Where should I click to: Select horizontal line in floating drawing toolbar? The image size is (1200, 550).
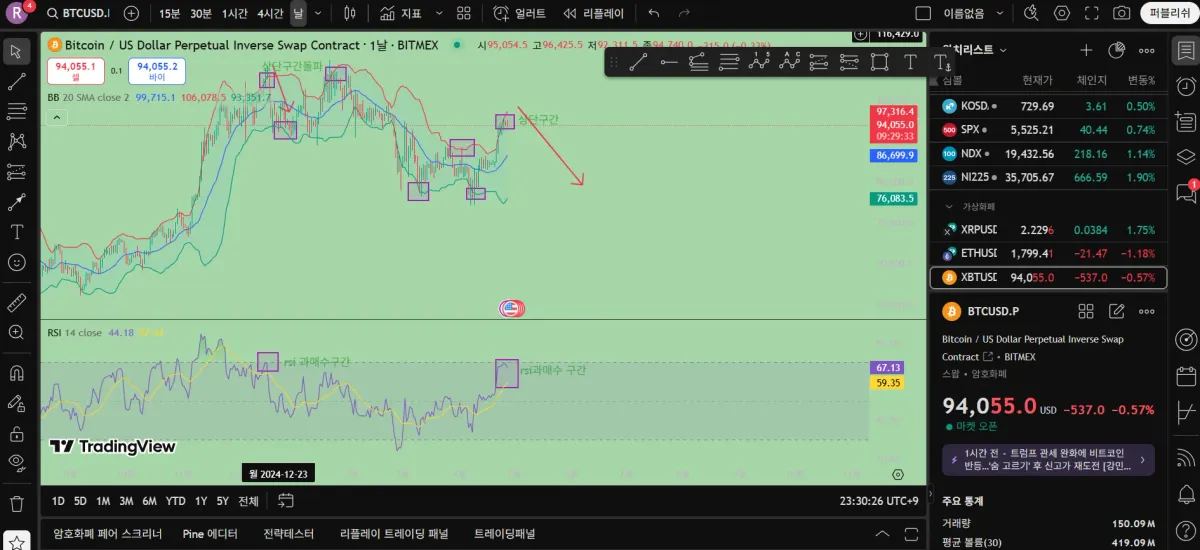pos(669,62)
